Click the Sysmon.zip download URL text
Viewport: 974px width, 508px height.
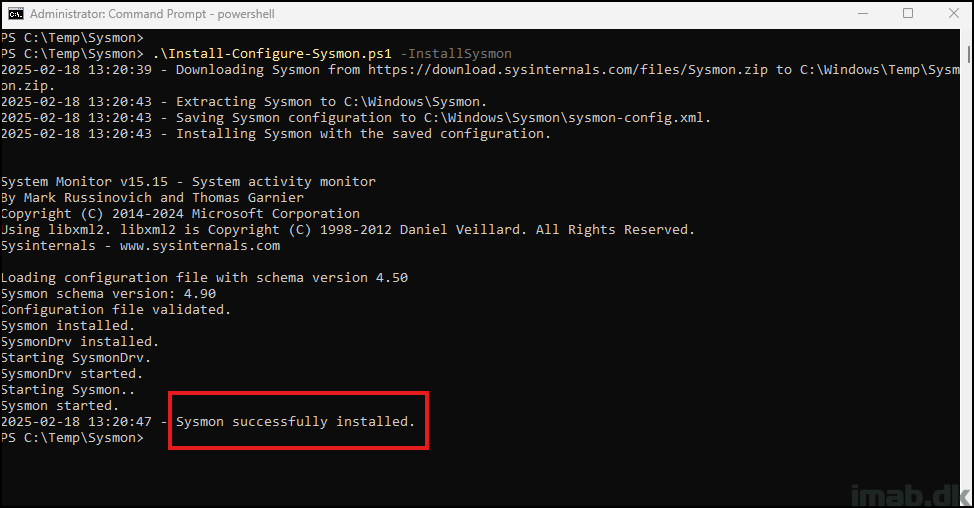coord(568,70)
